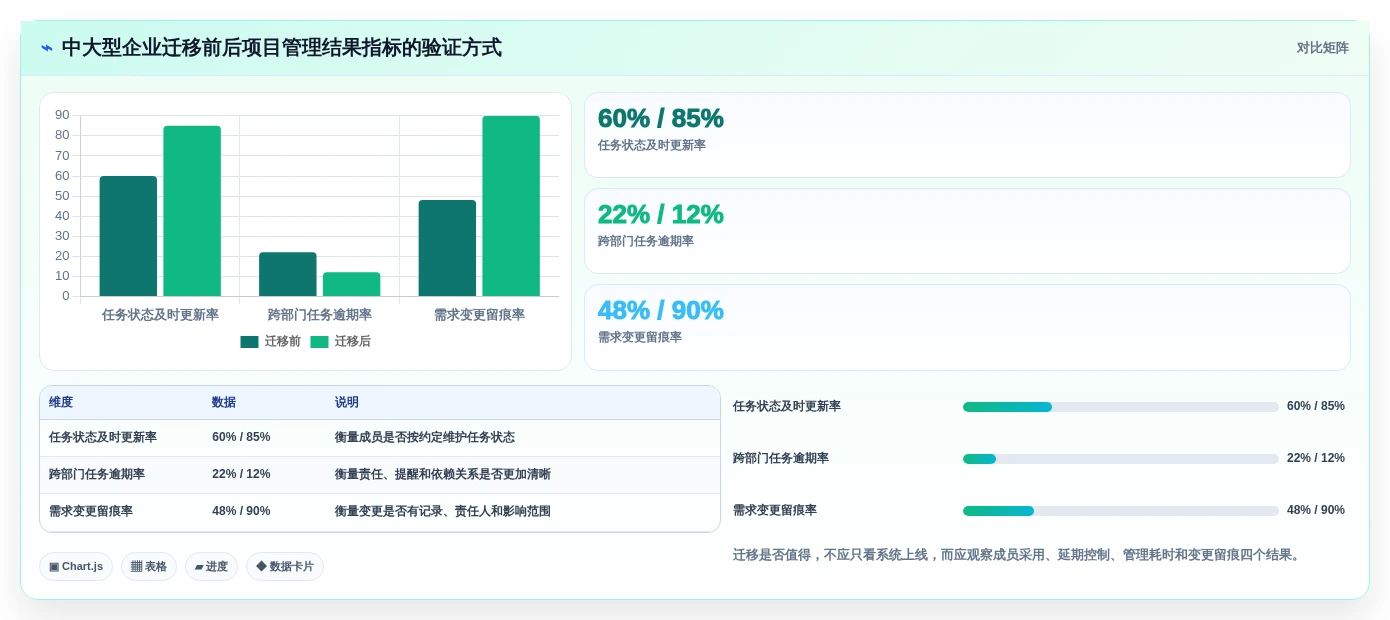
Task: Open the 22% / 12% data card
Action: [x=967, y=231]
